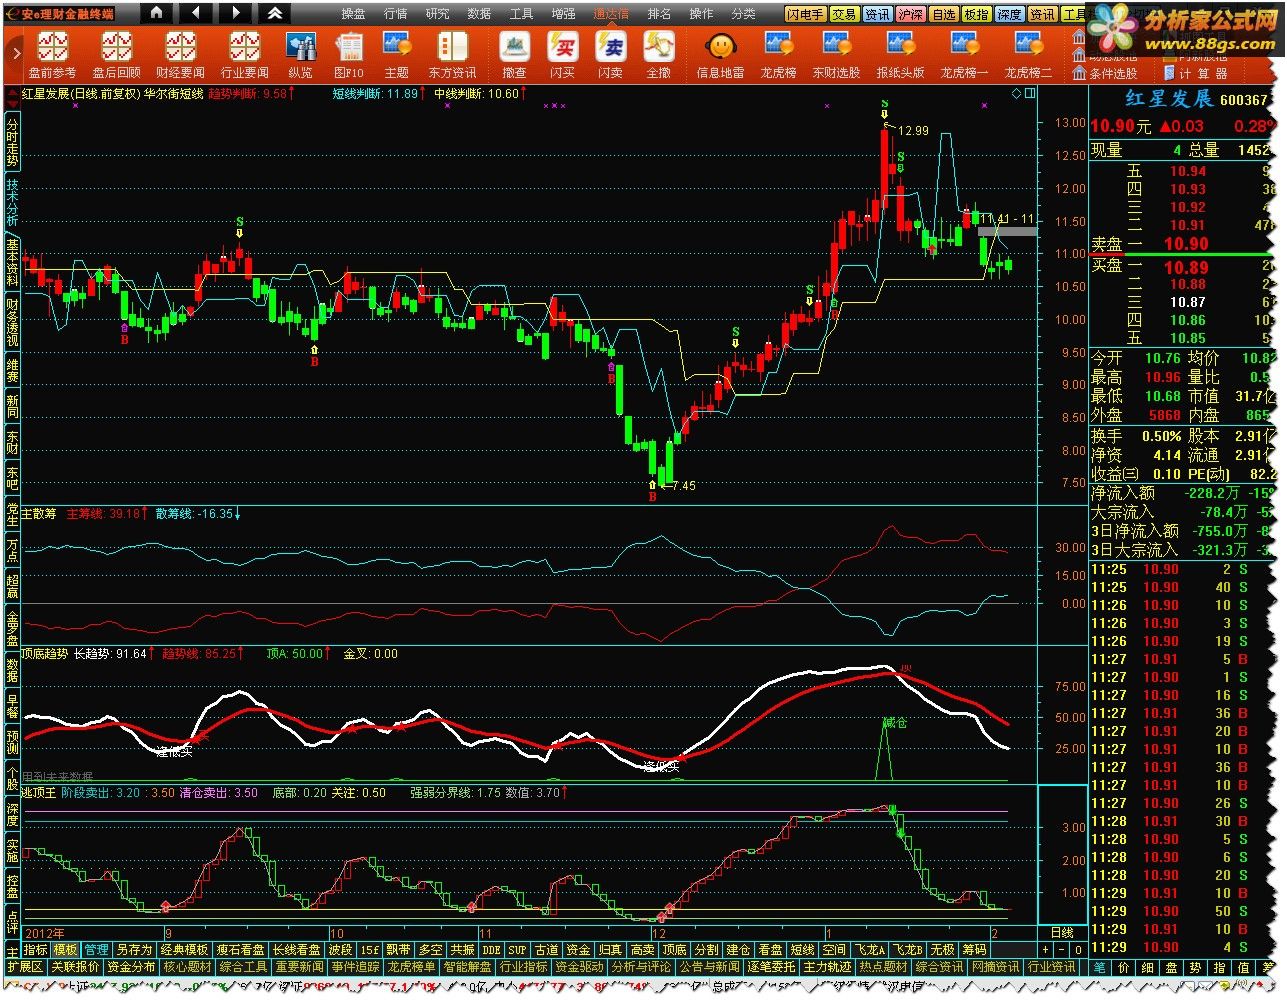Image resolution: width=1287 pixels, height=1002 pixels.
Task: Open the 资金分布 bottom tab
Action: 132,967
